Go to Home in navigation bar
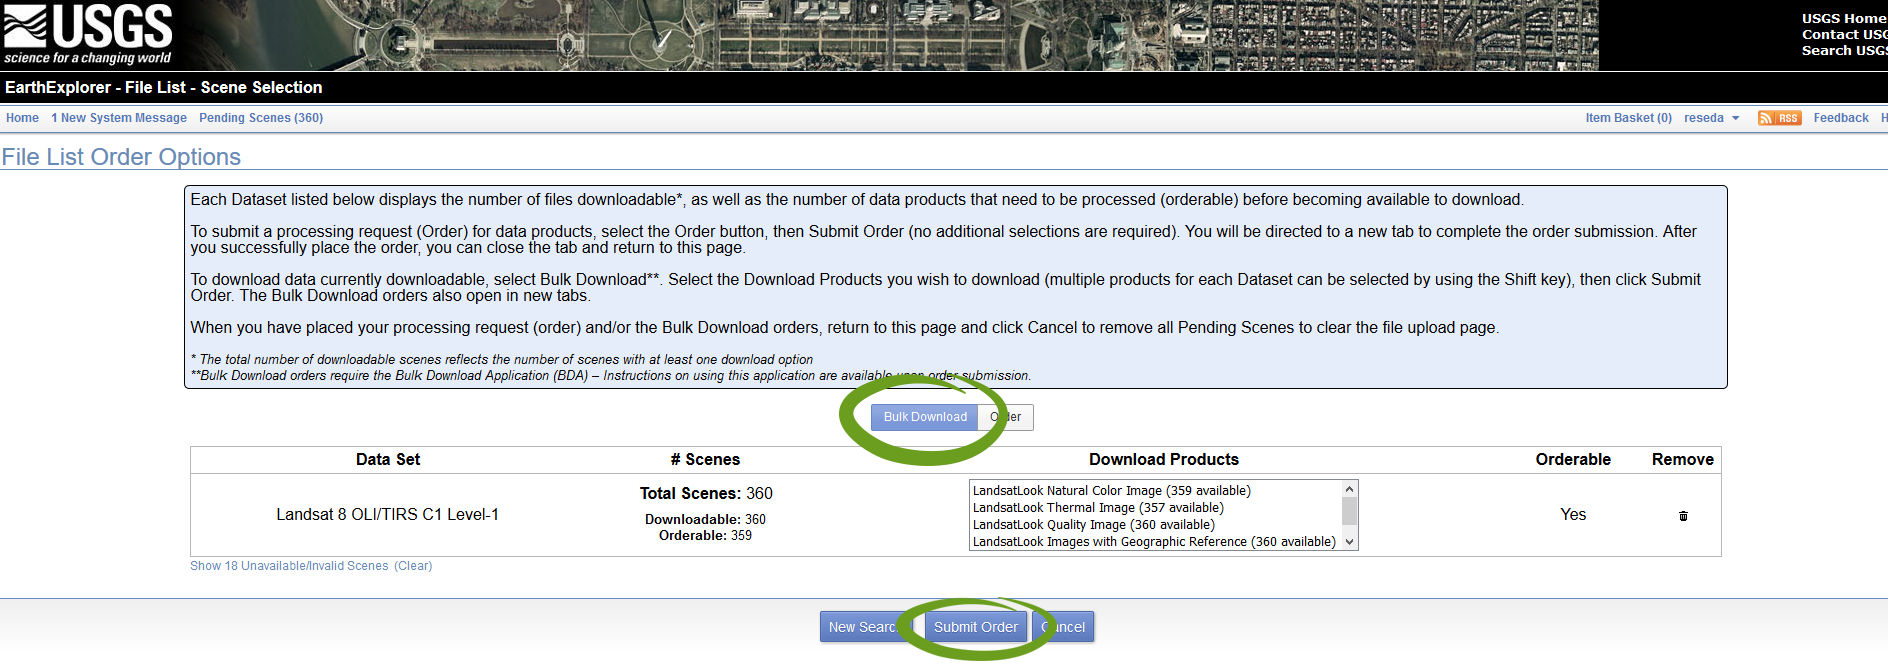1888x667 pixels. point(22,118)
